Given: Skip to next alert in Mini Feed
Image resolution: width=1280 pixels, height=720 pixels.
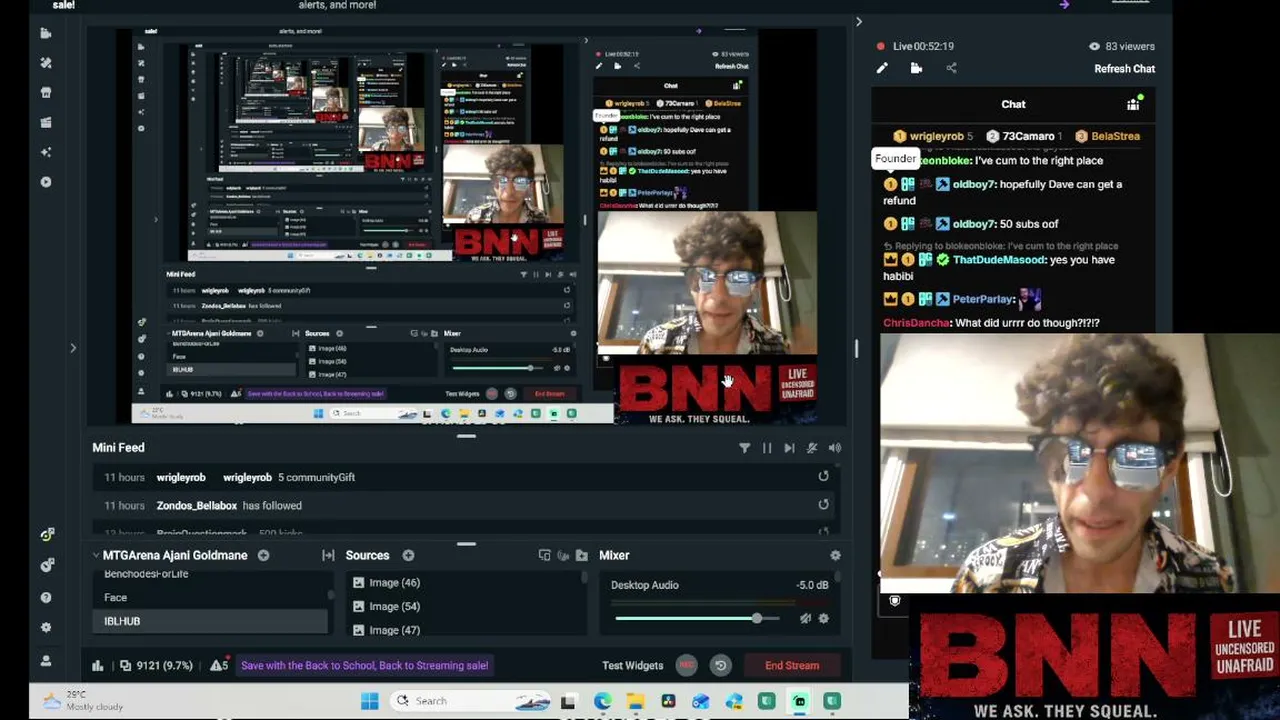Looking at the screenshot, I should click(x=789, y=448).
